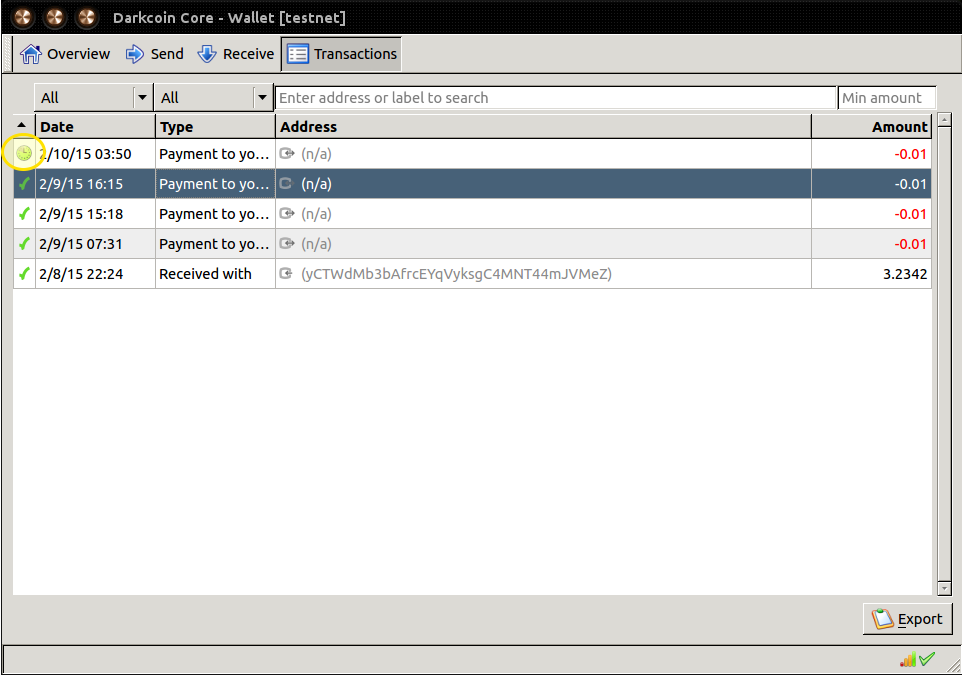The height and width of the screenshot is (675, 962).
Task: Open the Overview tab
Action: (x=64, y=54)
